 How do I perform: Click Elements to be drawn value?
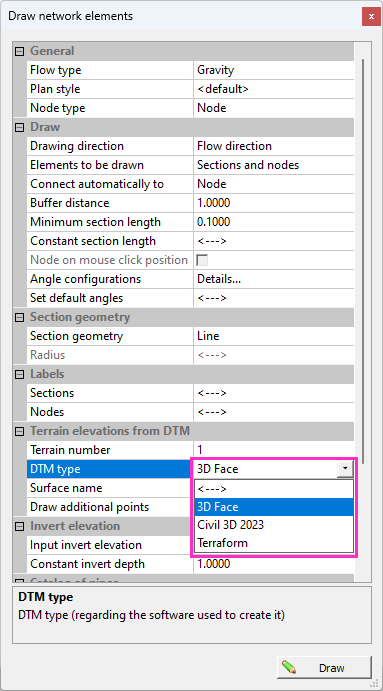click(x=274, y=165)
